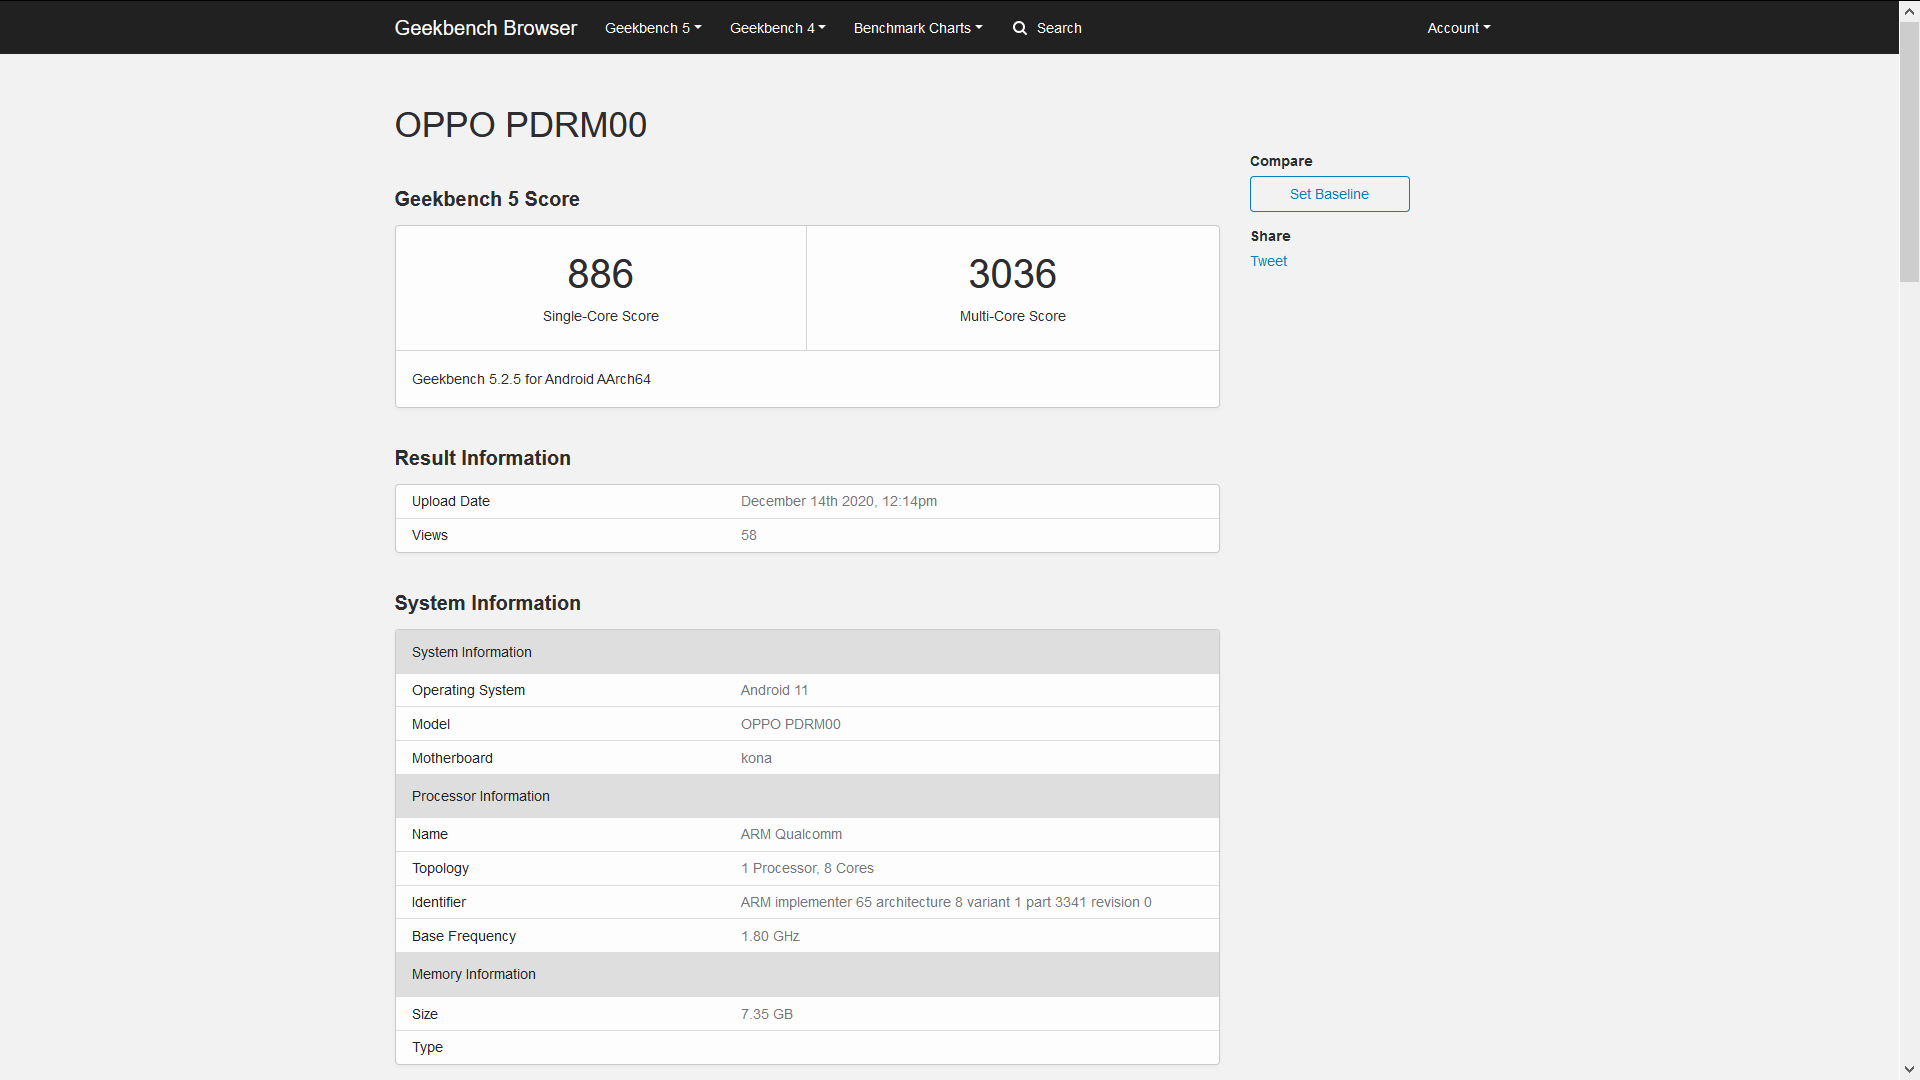Image resolution: width=1920 pixels, height=1080 pixels.
Task: Click the topology '1 Processor, 8 Cores'
Action: point(807,868)
